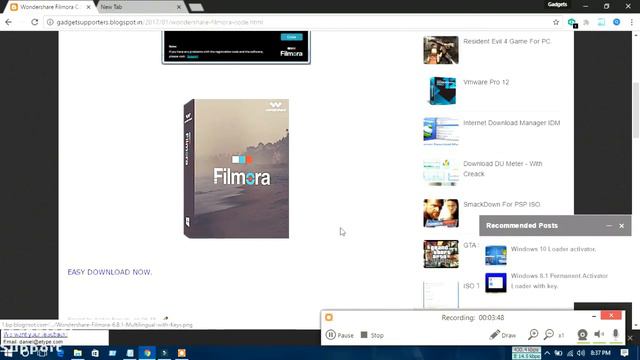
Task: Click the site info icon in the address bar
Action: tap(50, 22)
